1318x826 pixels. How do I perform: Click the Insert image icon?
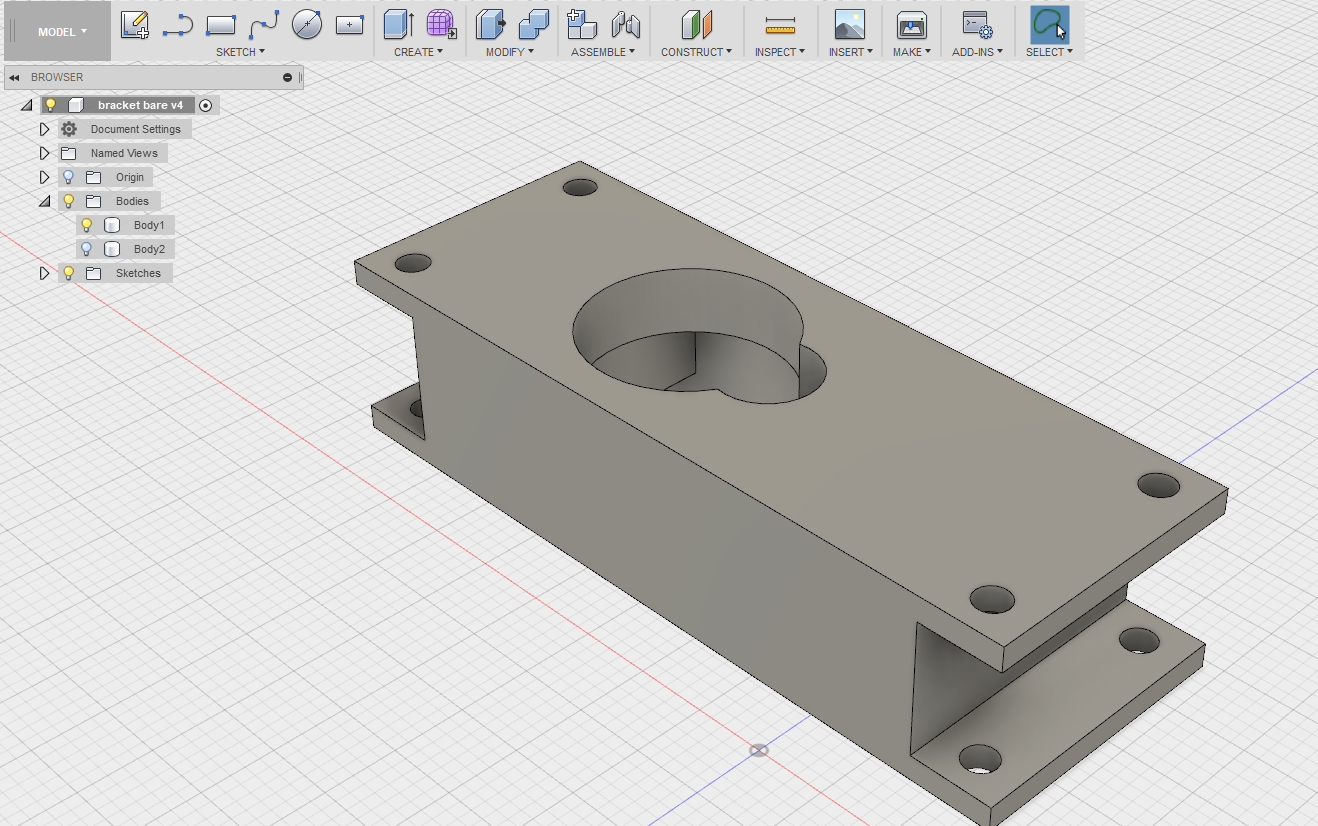(850, 24)
